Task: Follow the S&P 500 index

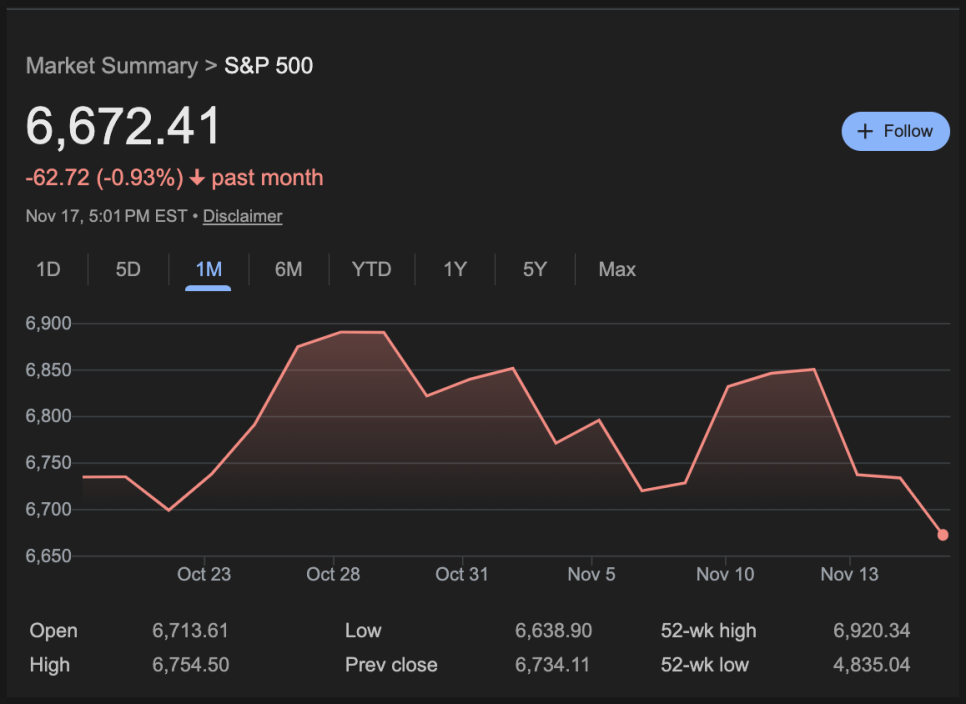Action: click(895, 131)
